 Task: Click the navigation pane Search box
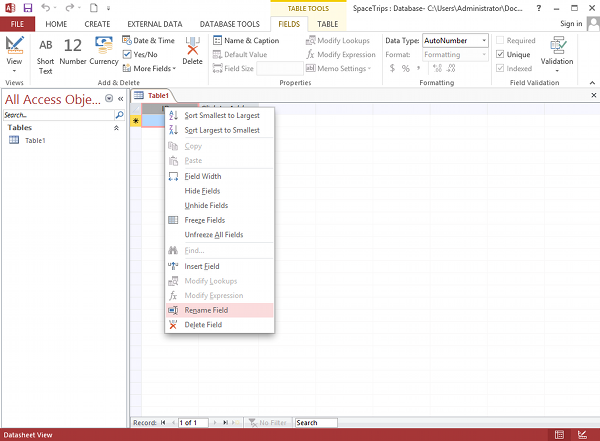click(59, 114)
